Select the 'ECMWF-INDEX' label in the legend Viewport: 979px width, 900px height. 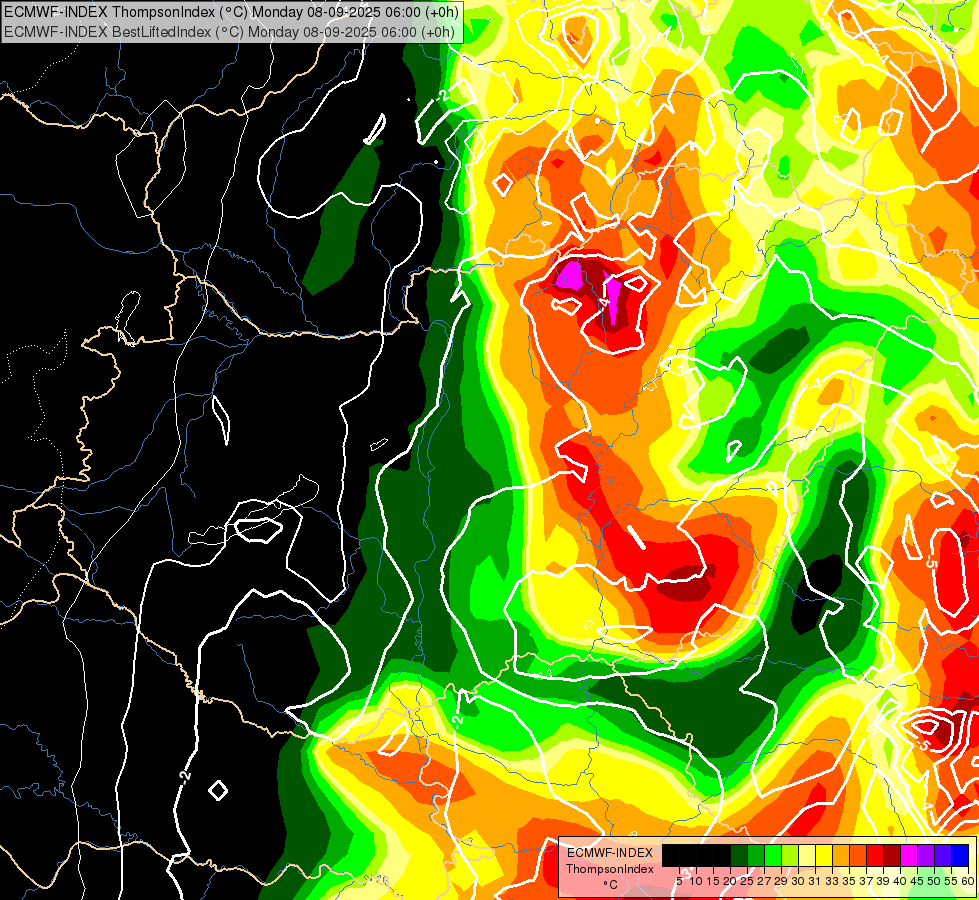click(610, 853)
